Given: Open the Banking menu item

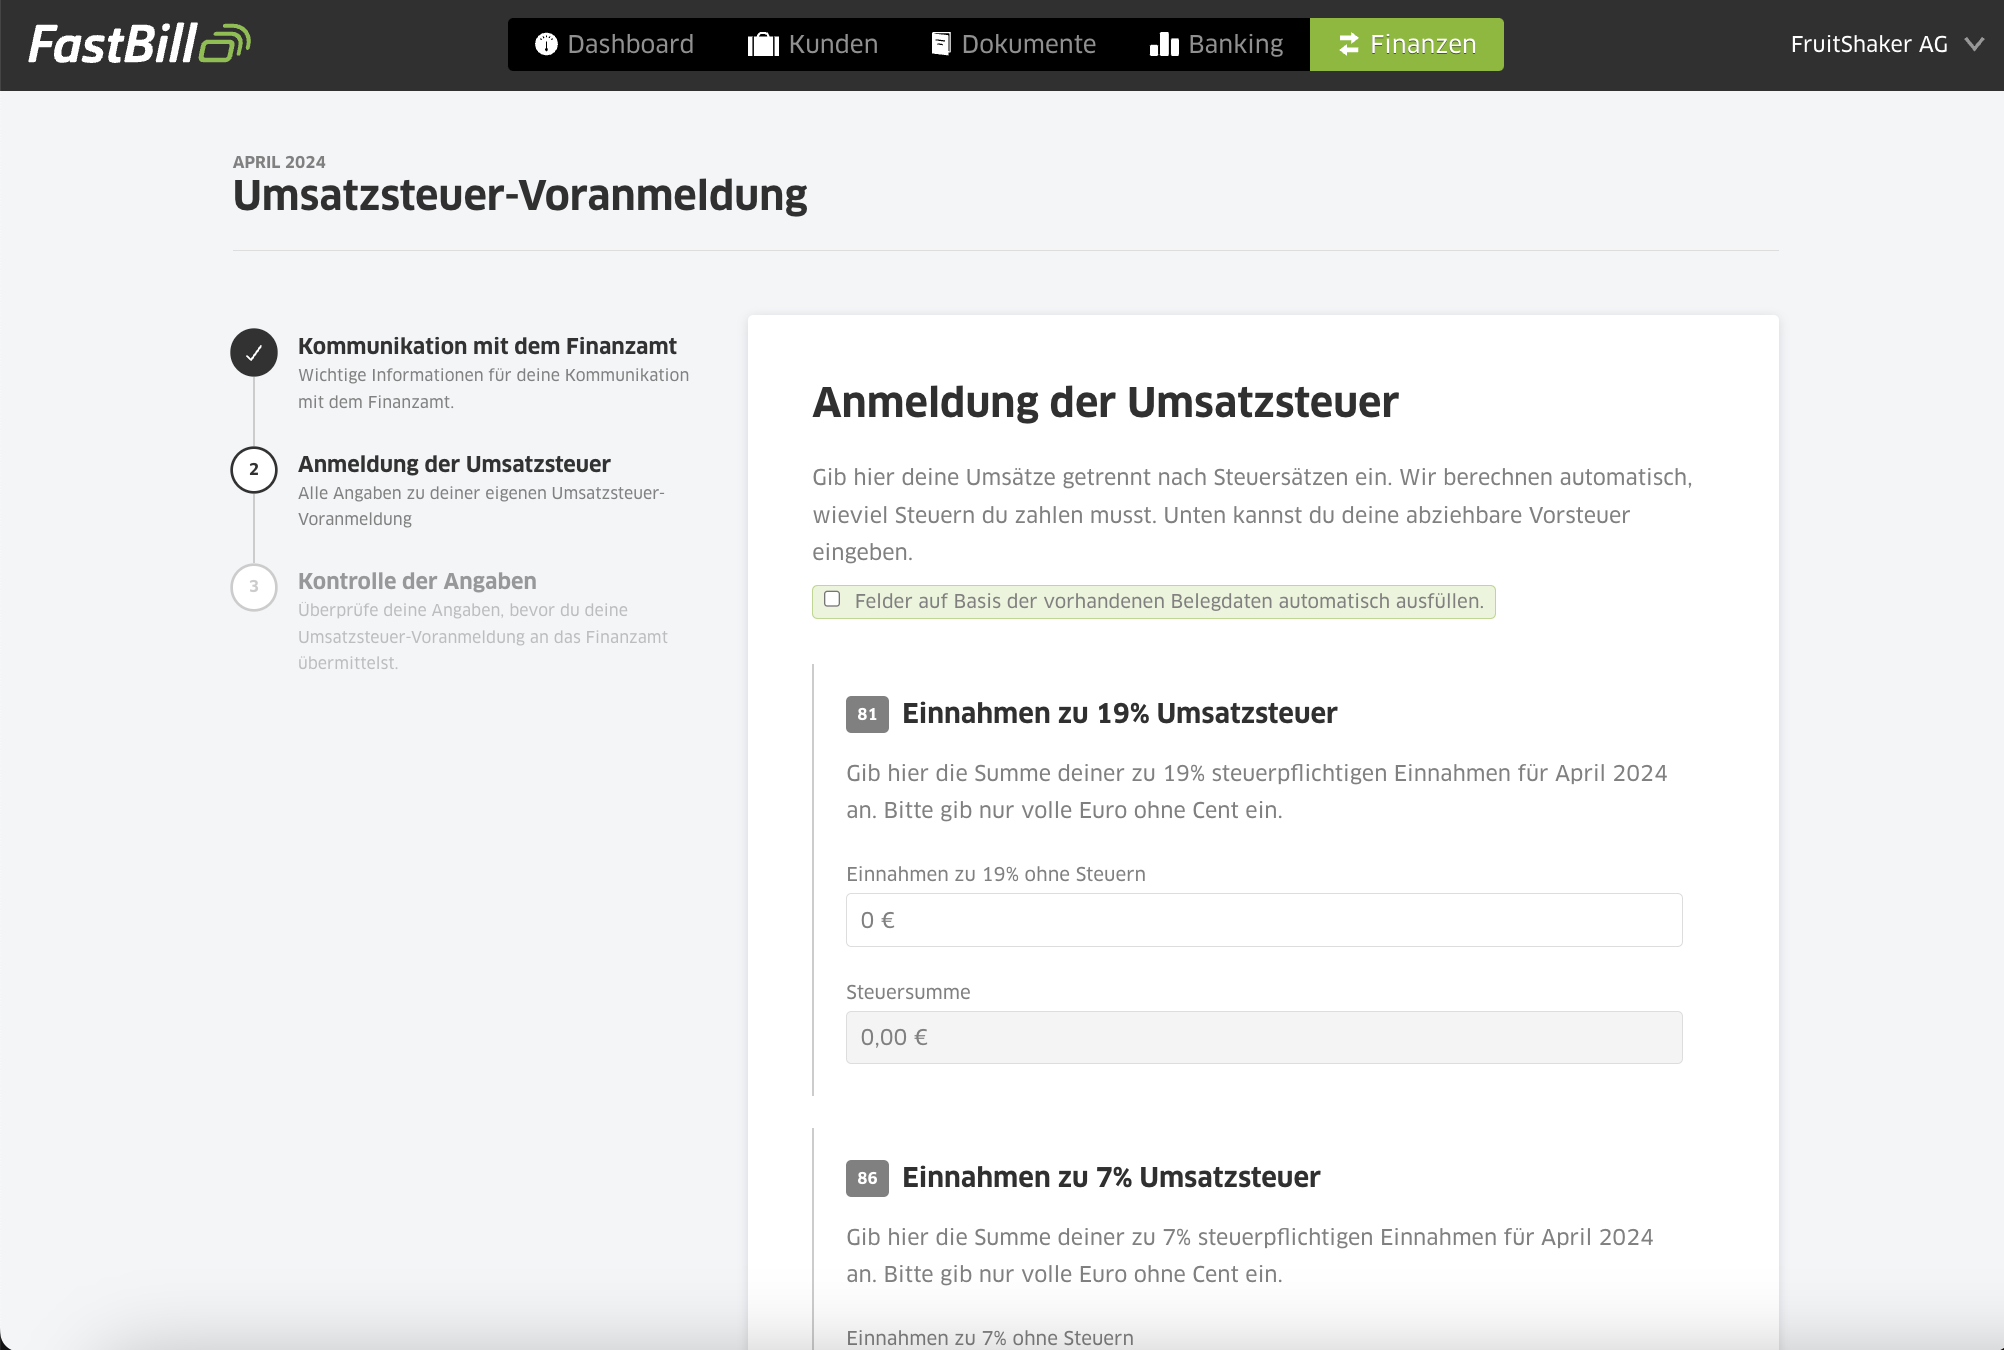Looking at the screenshot, I should [1216, 44].
